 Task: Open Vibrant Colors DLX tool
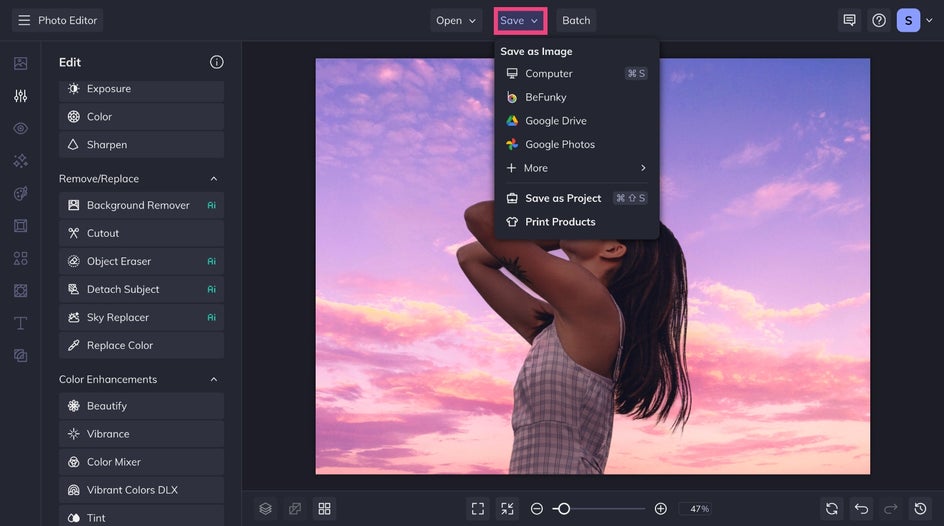click(x=141, y=490)
